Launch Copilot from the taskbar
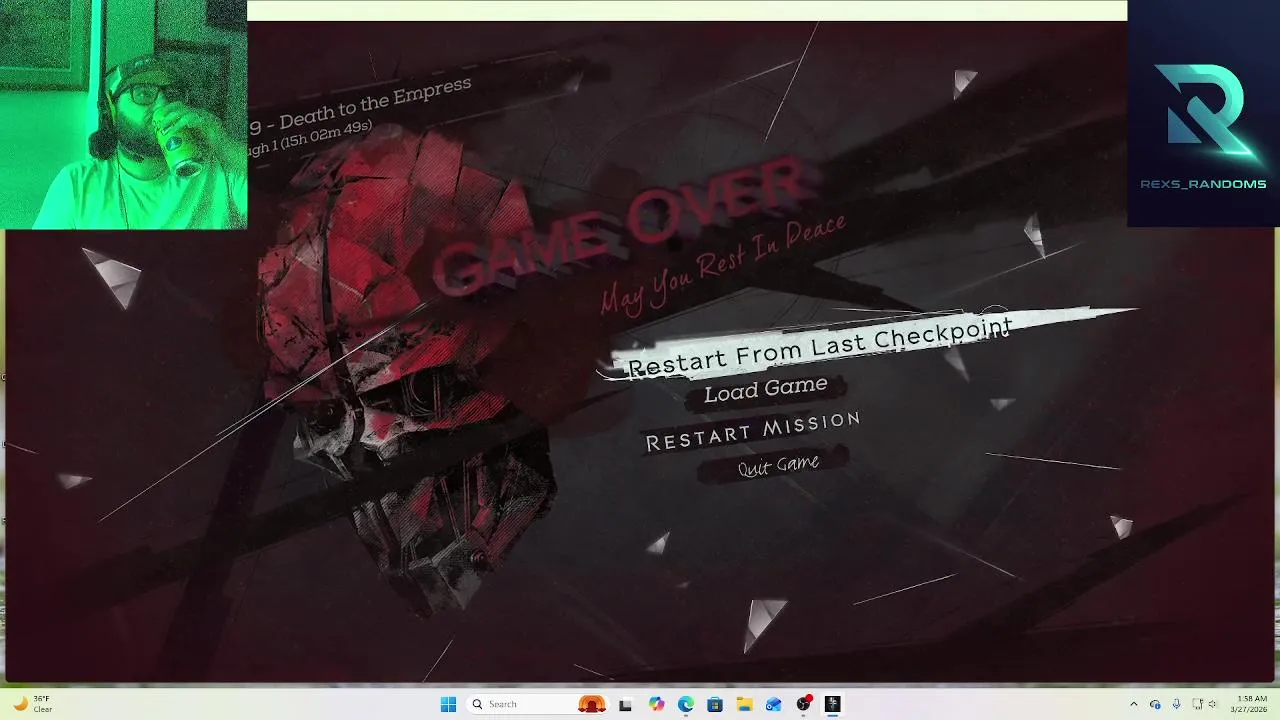This screenshot has height=720, width=1280. [x=656, y=704]
